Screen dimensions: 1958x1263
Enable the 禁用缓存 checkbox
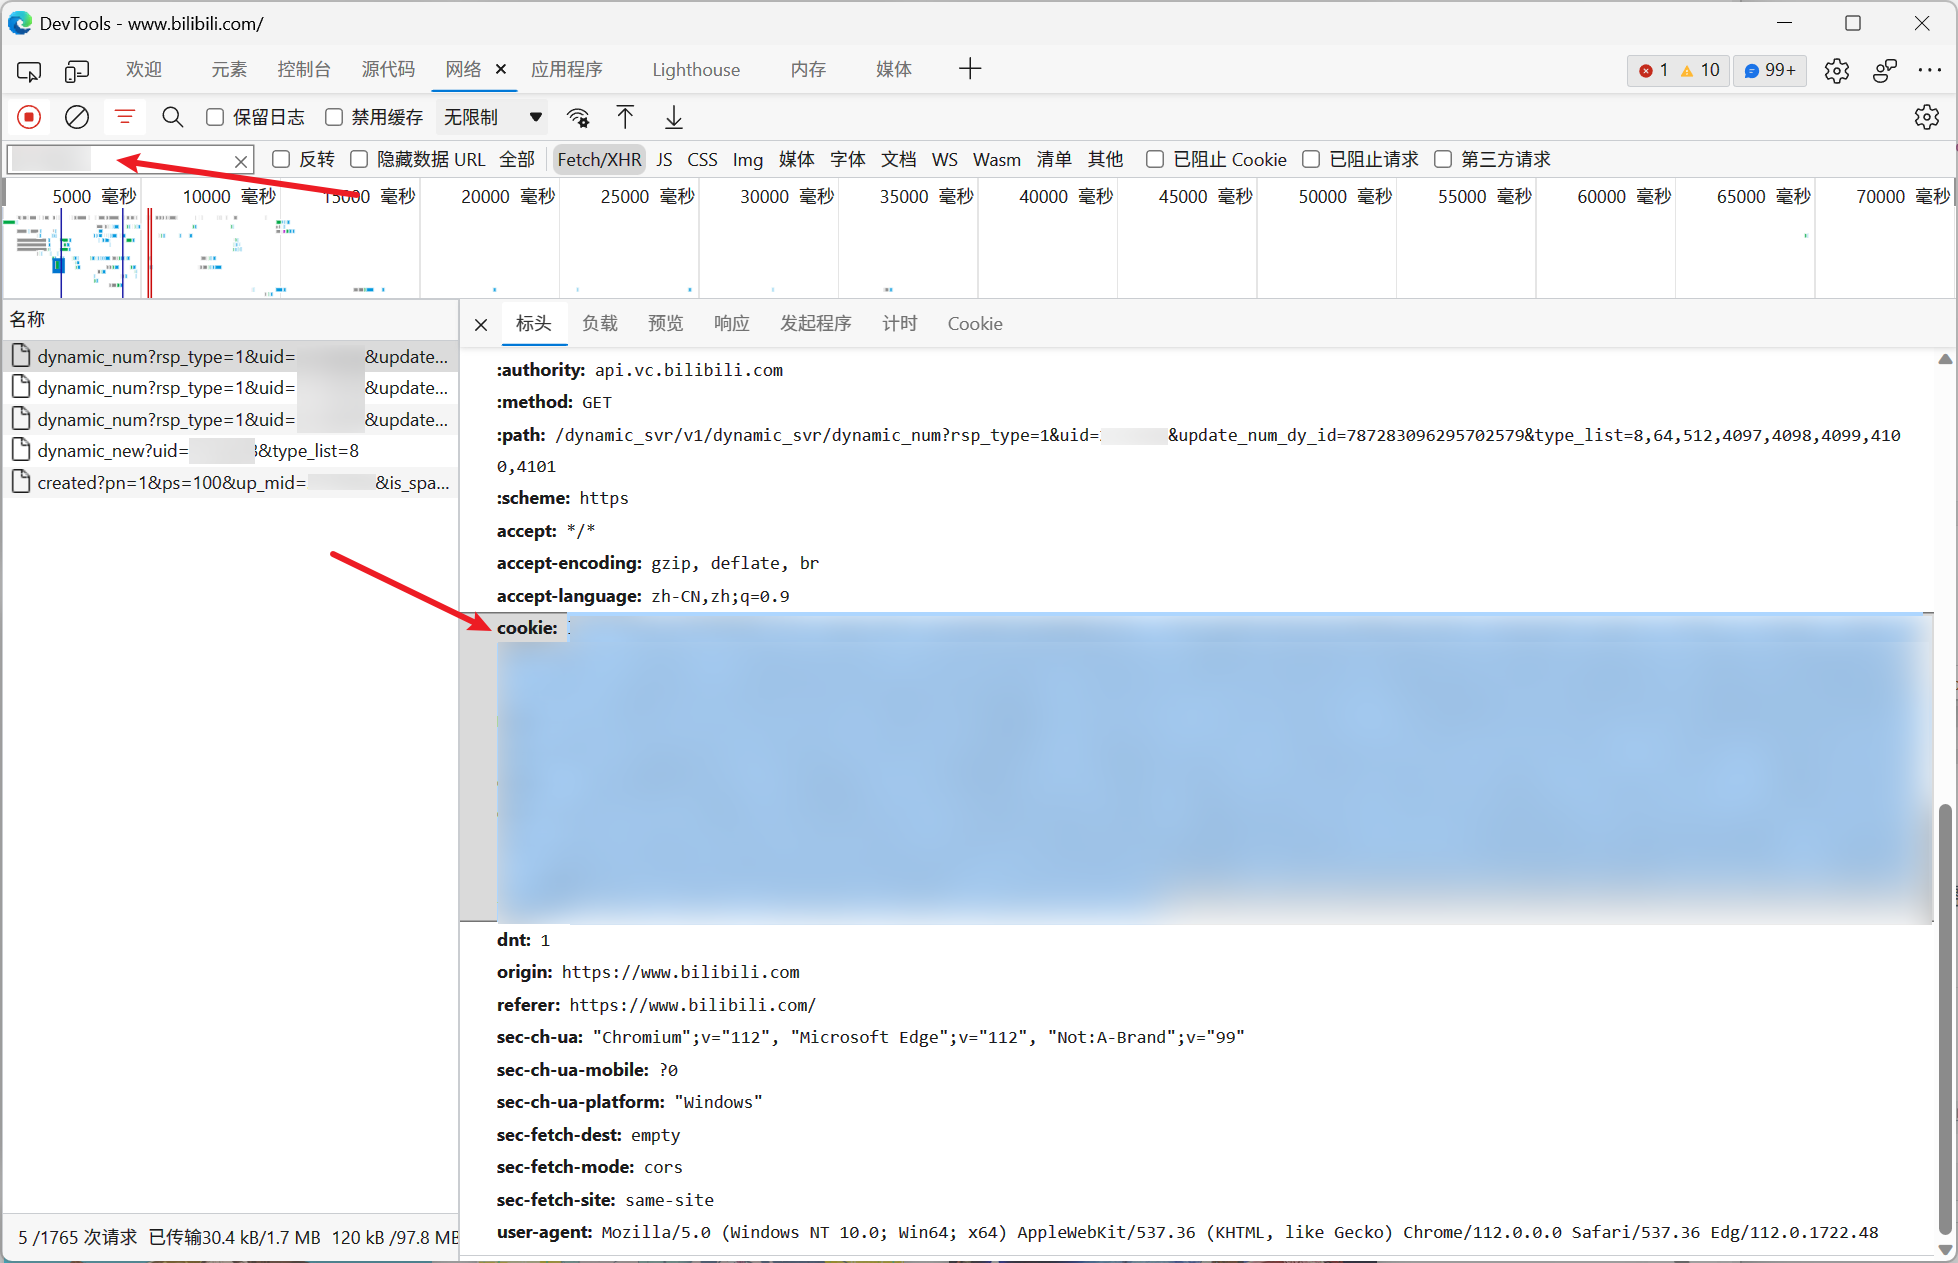334,117
